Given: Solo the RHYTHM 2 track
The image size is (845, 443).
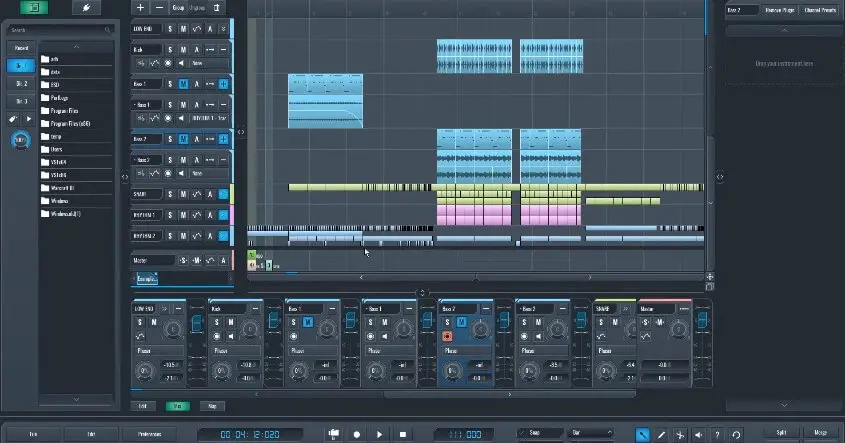Looking at the screenshot, I should [170, 236].
